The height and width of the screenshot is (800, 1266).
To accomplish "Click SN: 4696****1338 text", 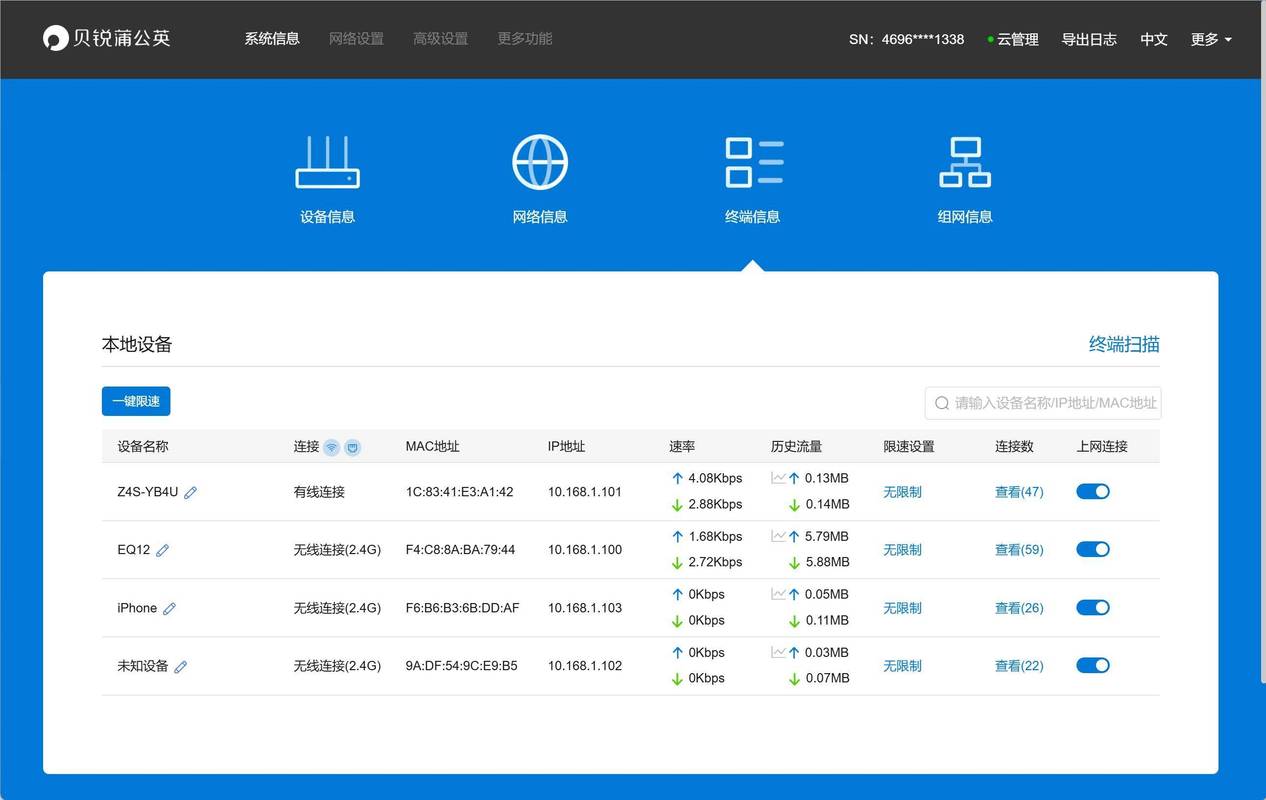I will [x=906, y=39].
